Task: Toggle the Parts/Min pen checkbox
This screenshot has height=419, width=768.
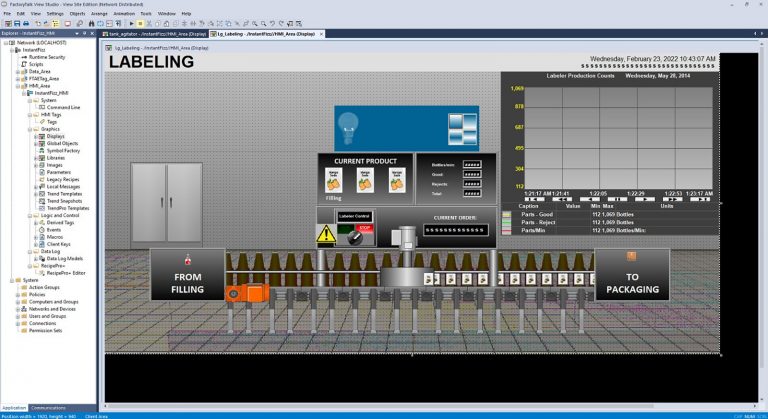Action: (x=506, y=229)
